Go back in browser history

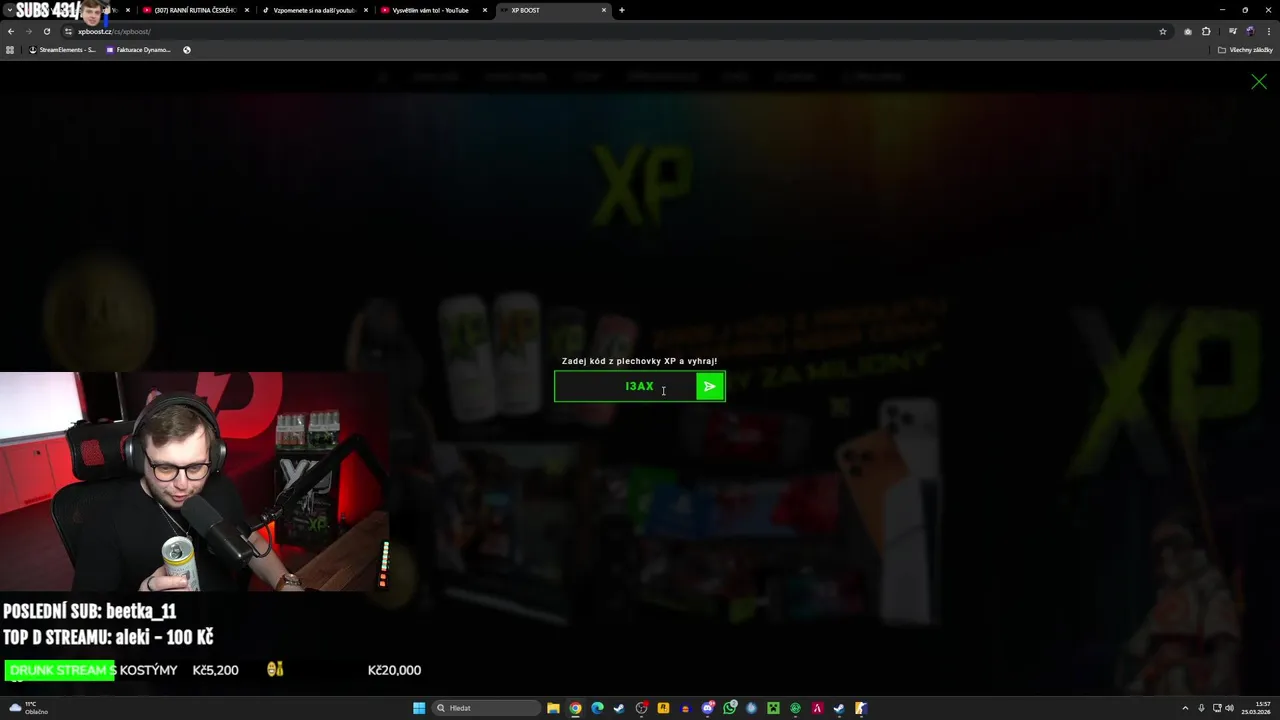coord(11,31)
